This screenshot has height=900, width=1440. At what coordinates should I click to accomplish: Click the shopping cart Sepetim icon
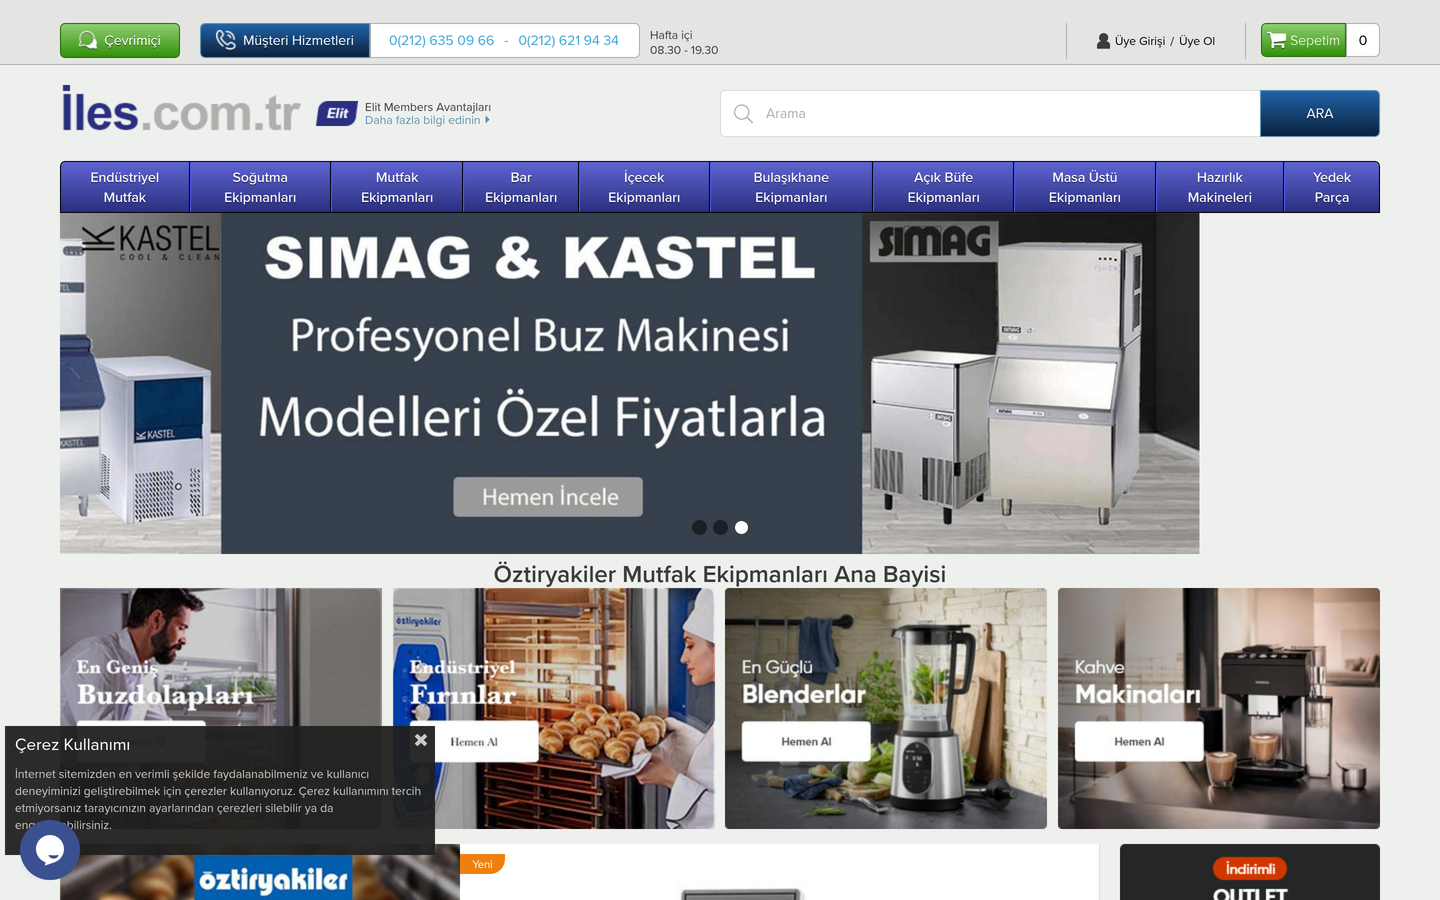[1277, 40]
